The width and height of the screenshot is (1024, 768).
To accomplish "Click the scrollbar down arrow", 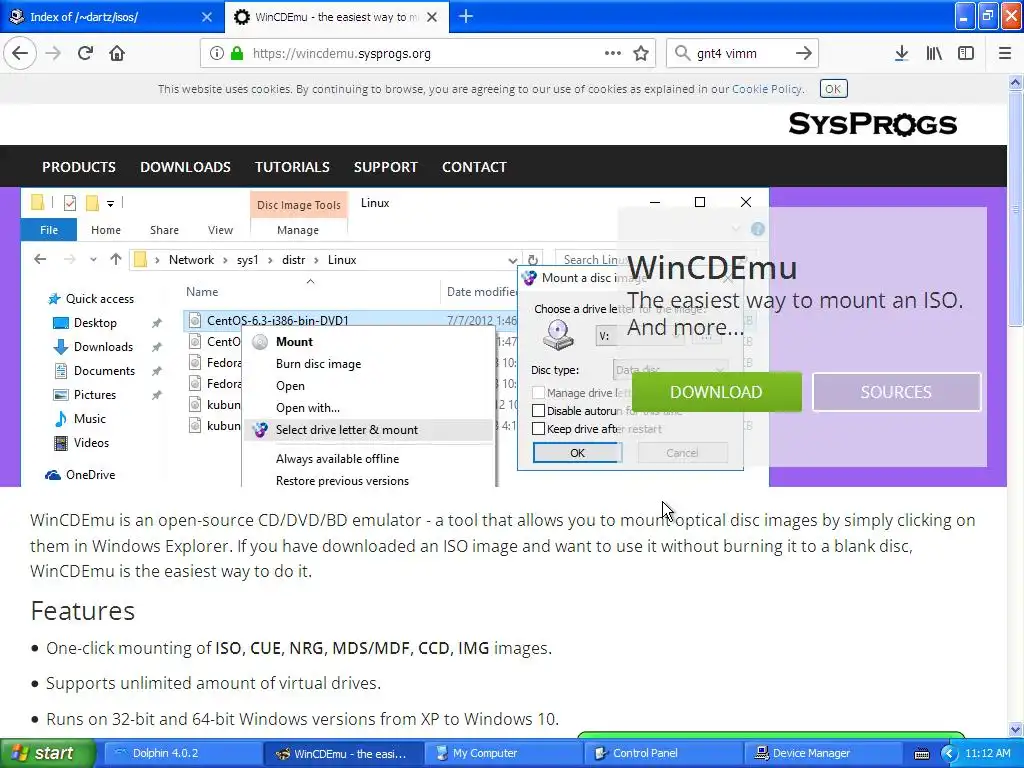I will coord(1015,729).
